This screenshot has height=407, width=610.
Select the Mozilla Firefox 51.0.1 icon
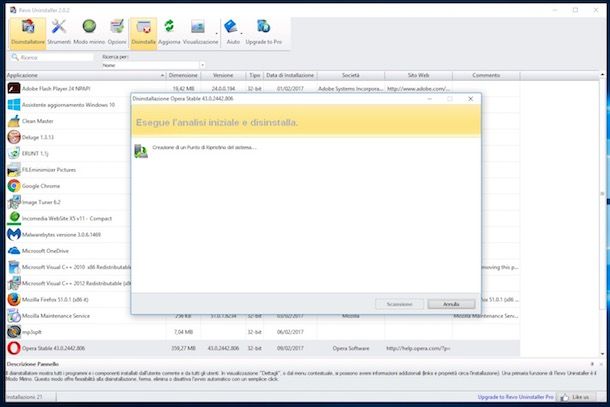pyautogui.click(x=14, y=299)
